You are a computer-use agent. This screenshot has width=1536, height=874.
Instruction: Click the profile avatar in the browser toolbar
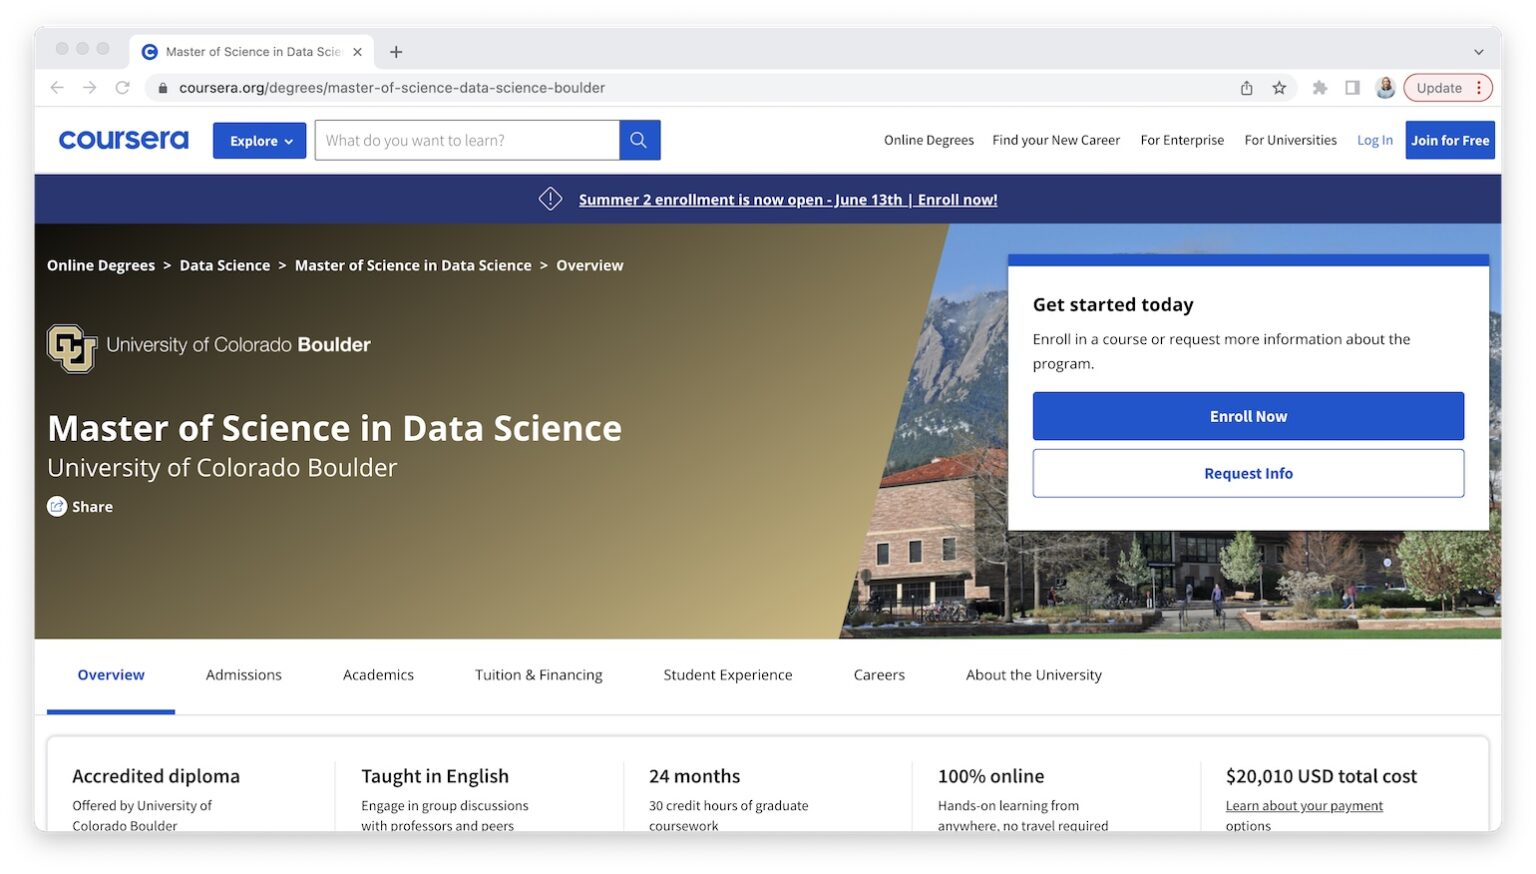(x=1385, y=87)
